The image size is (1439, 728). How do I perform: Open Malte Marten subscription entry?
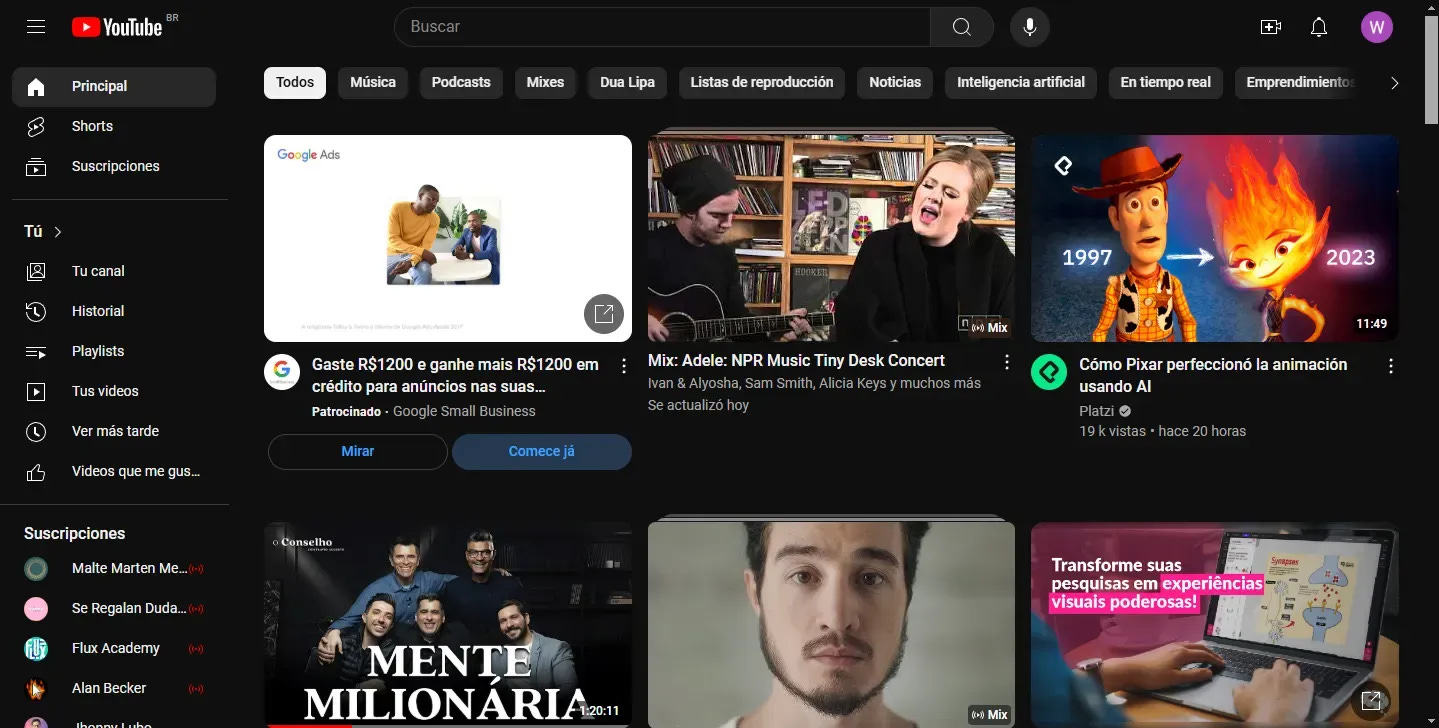pos(114,569)
